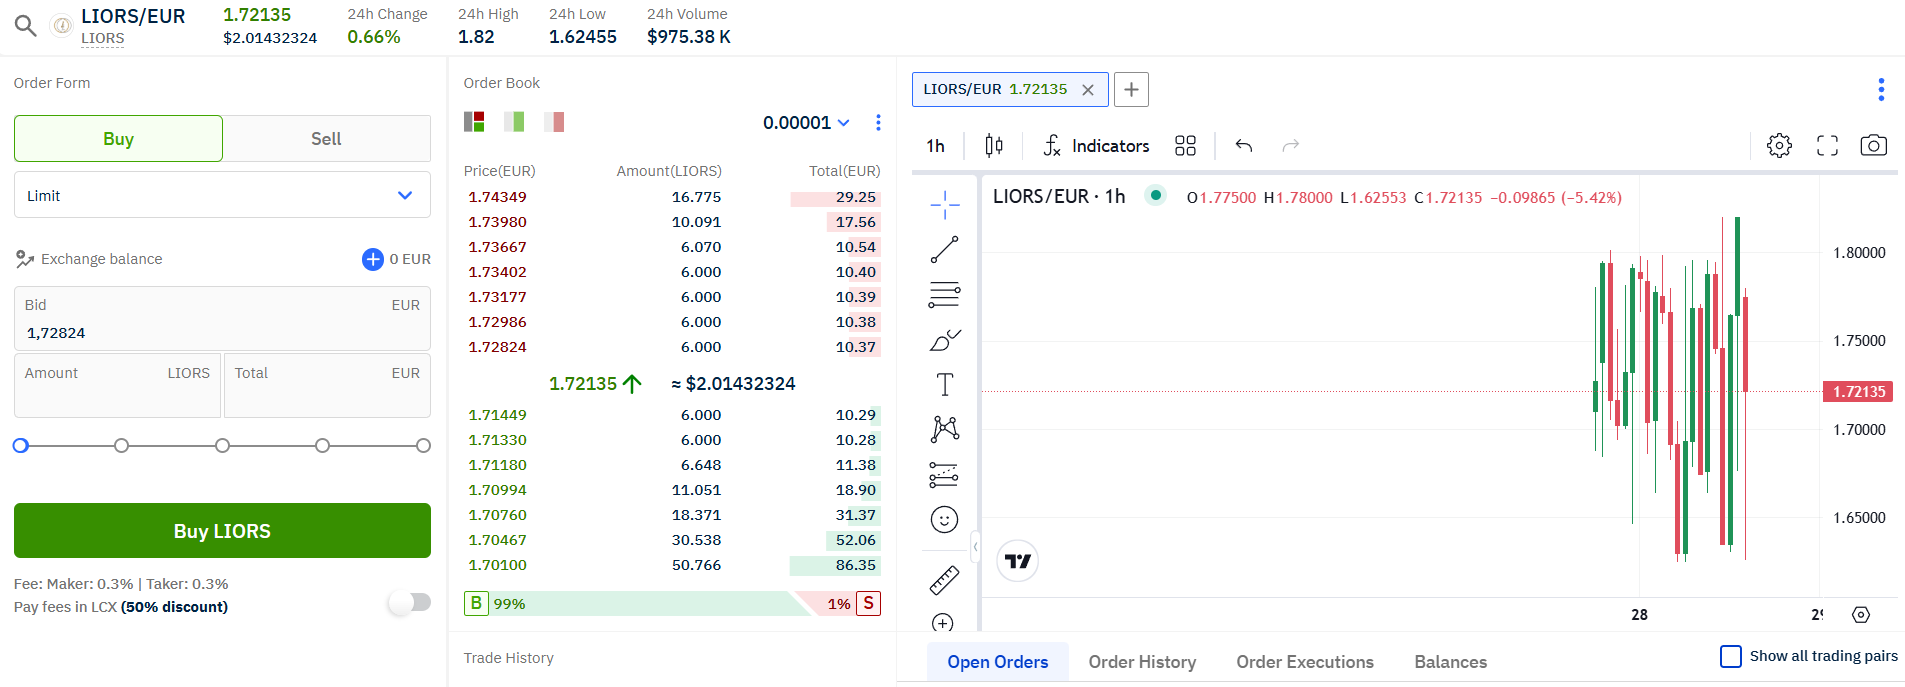Toggle Pay fees in LCX switch

(x=410, y=602)
